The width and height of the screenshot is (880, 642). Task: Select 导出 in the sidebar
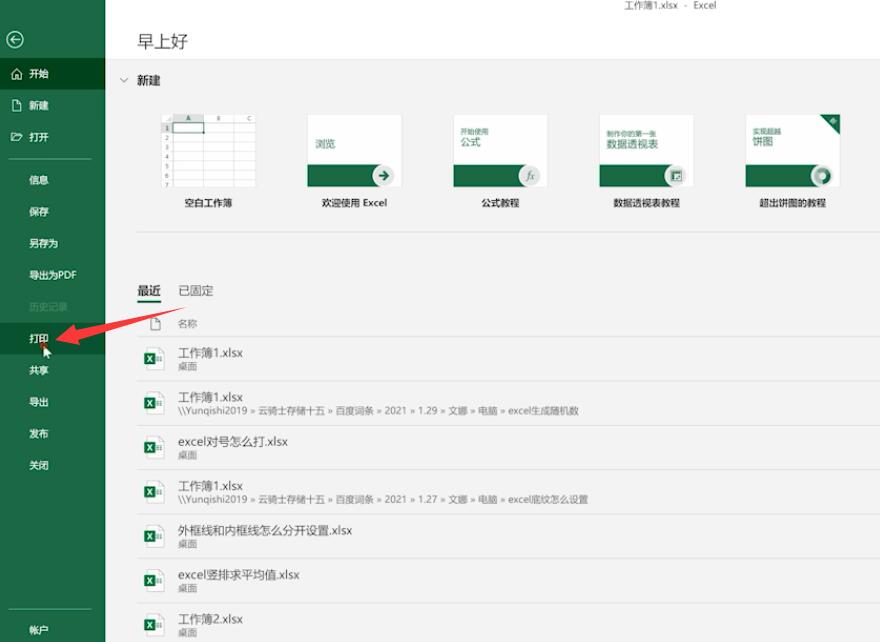point(52,402)
